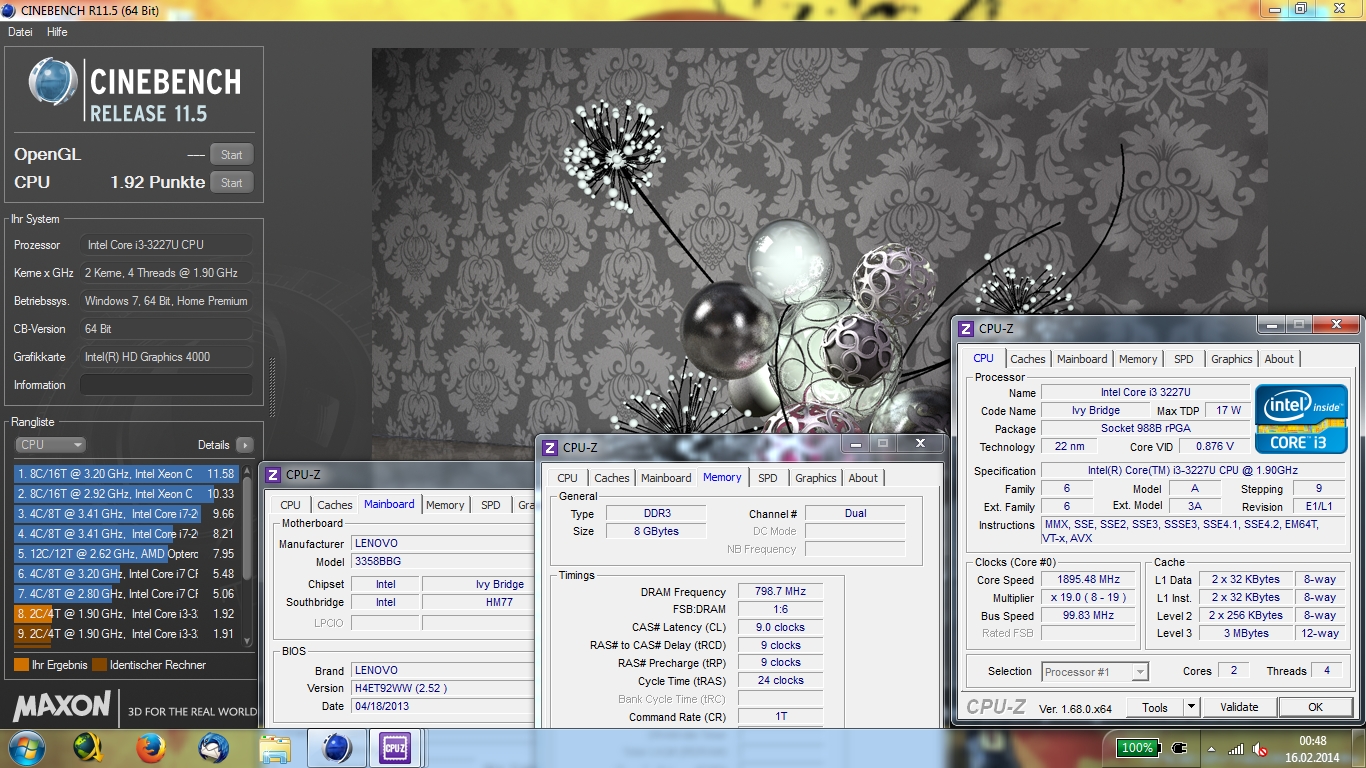Click the DRAM Frequency value 798.7 MHz
Image resolution: width=1366 pixels, height=768 pixels.
pos(780,592)
